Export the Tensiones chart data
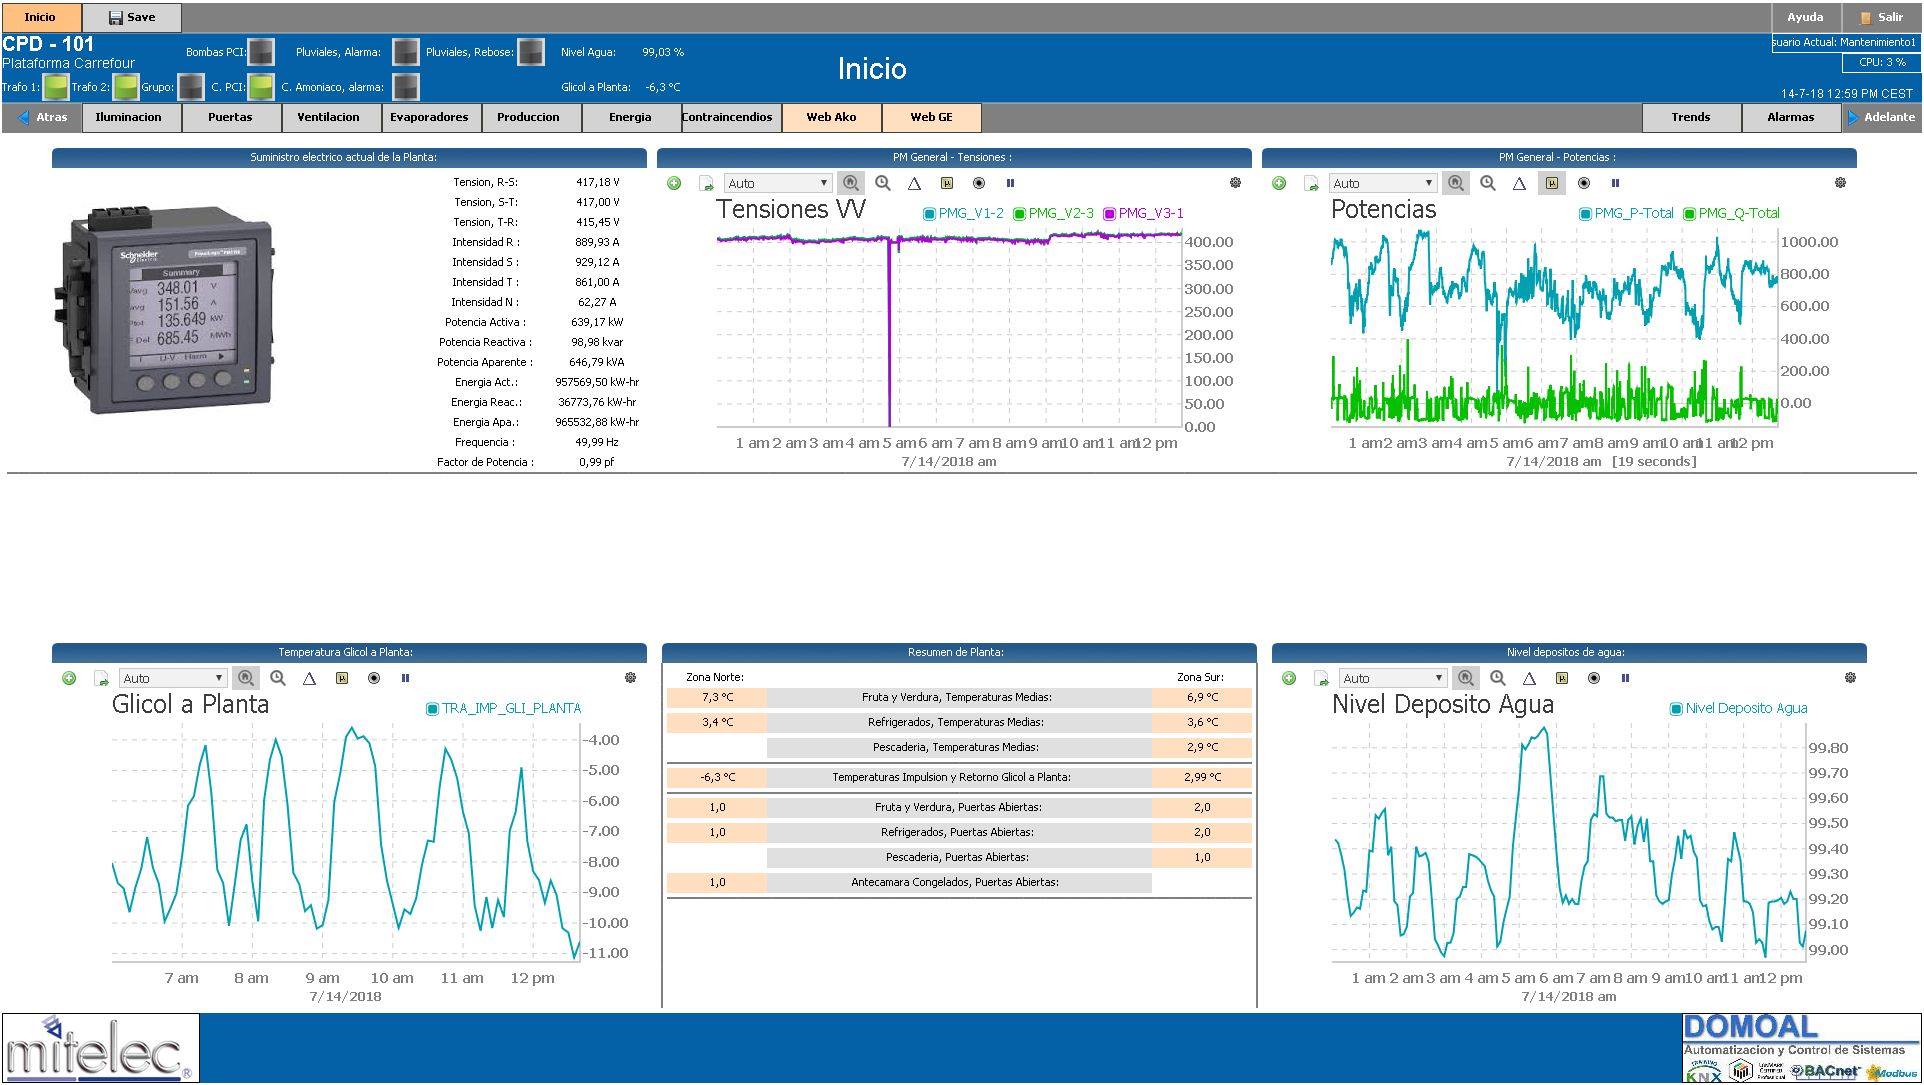Viewport: 1924px width, 1085px height. click(x=706, y=183)
